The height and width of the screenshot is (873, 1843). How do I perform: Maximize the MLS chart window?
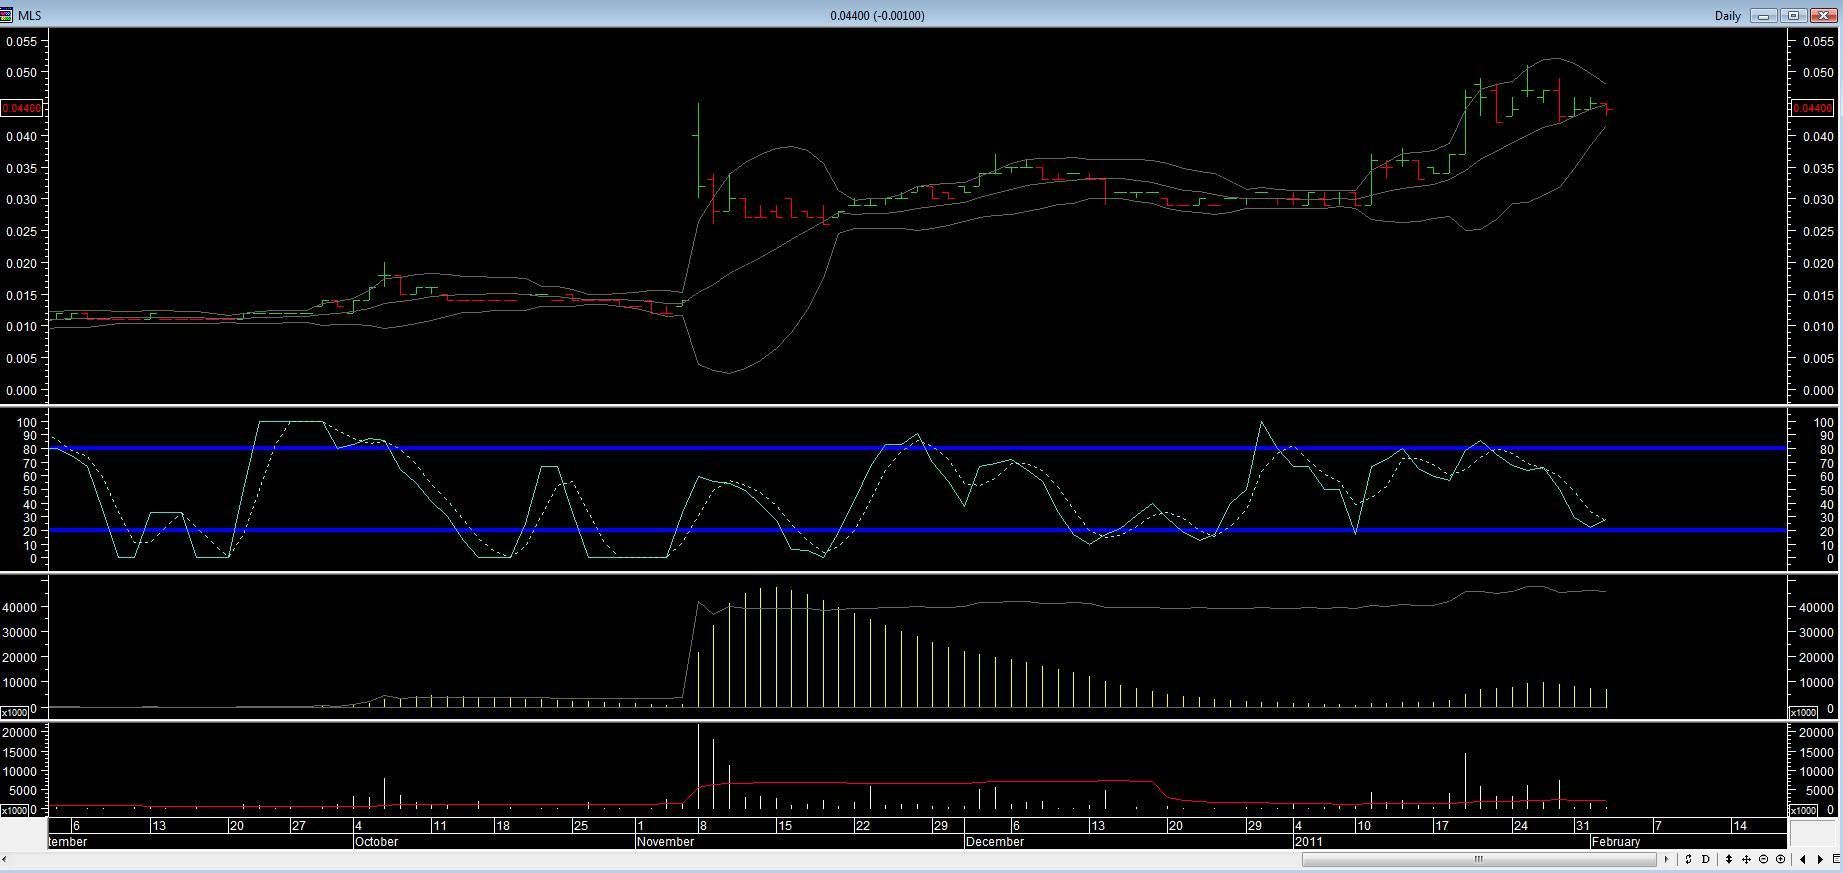[1794, 16]
